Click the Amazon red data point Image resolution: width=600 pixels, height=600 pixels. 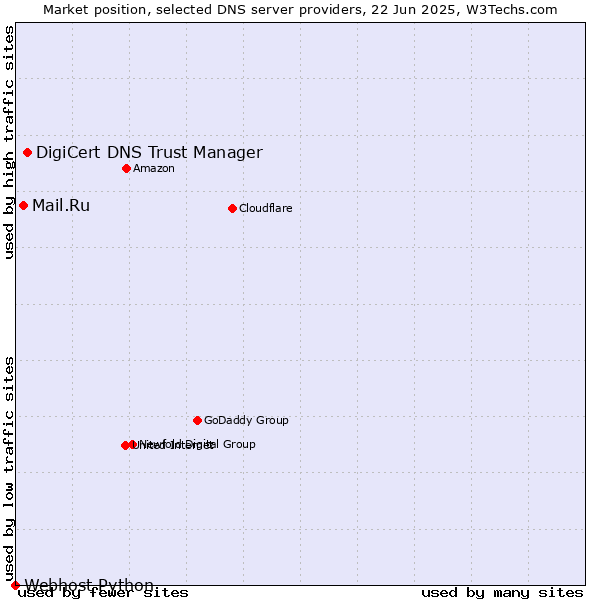point(127,168)
